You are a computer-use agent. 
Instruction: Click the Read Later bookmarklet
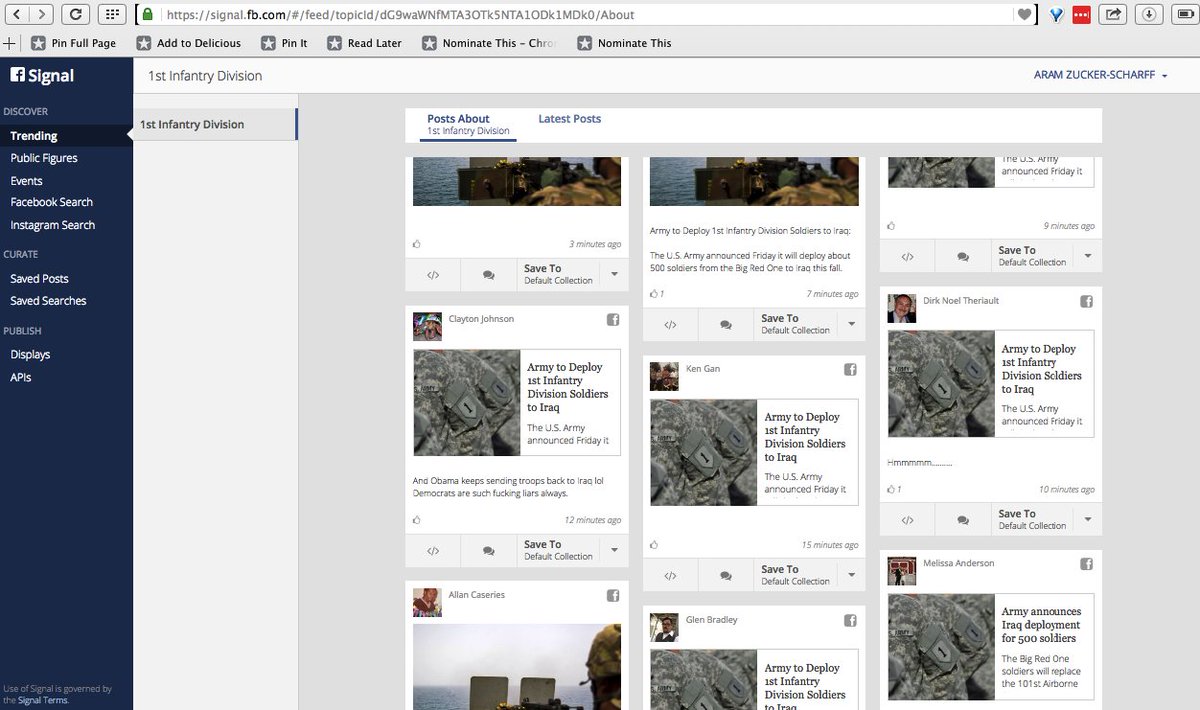coord(365,43)
